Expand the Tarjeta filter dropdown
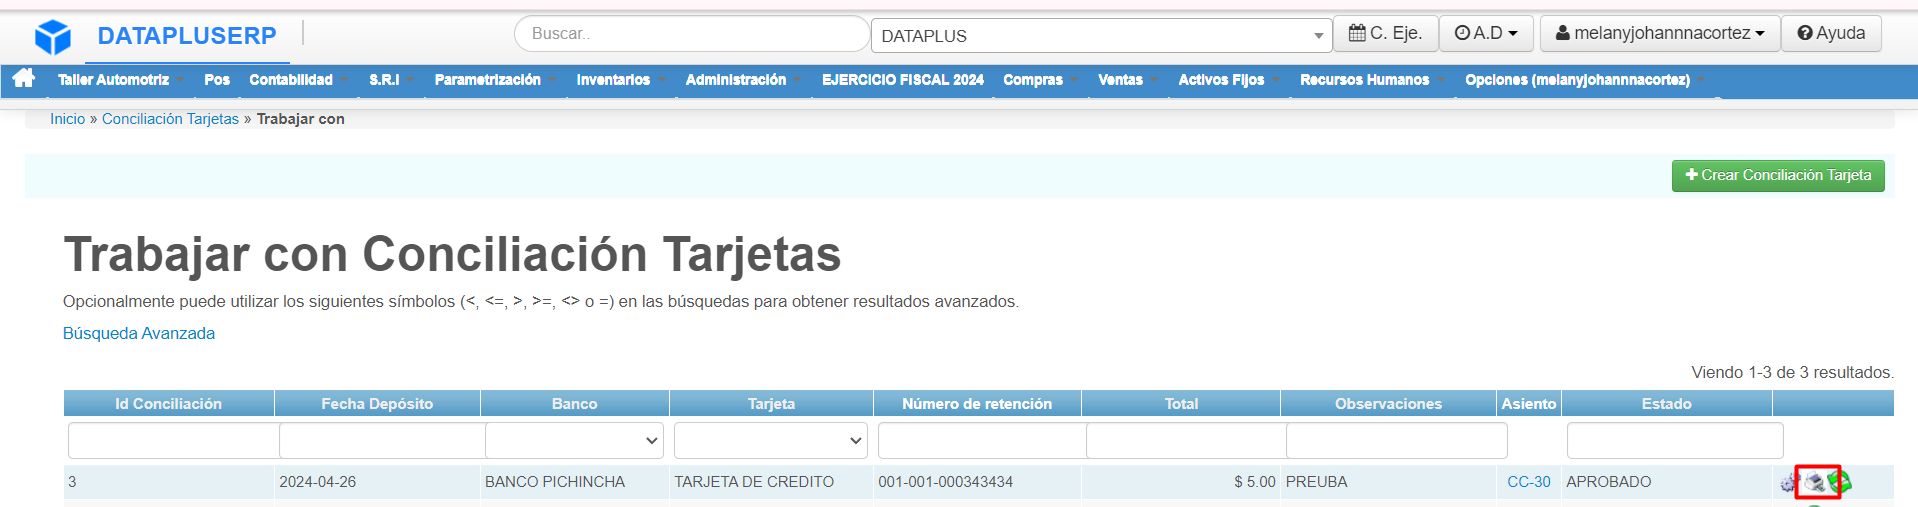Image resolution: width=1918 pixels, height=507 pixels. [770, 440]
